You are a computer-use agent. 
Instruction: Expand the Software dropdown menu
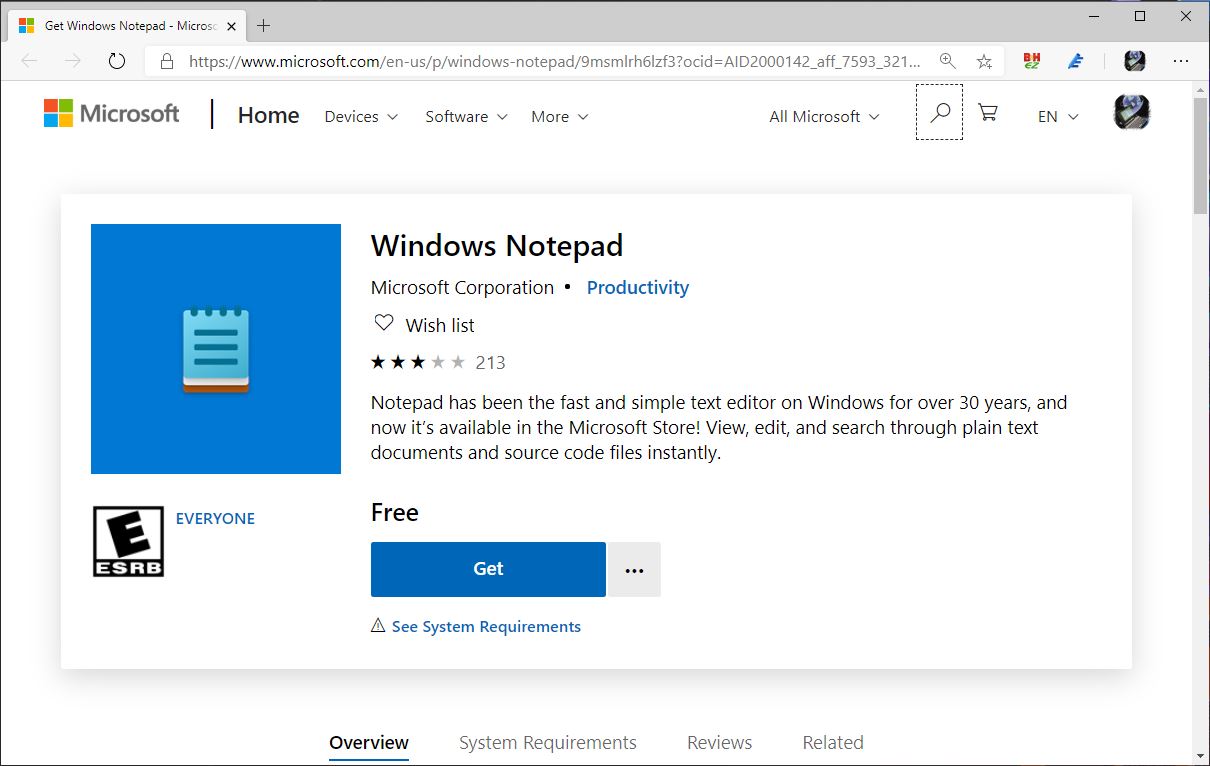[466, 117]
